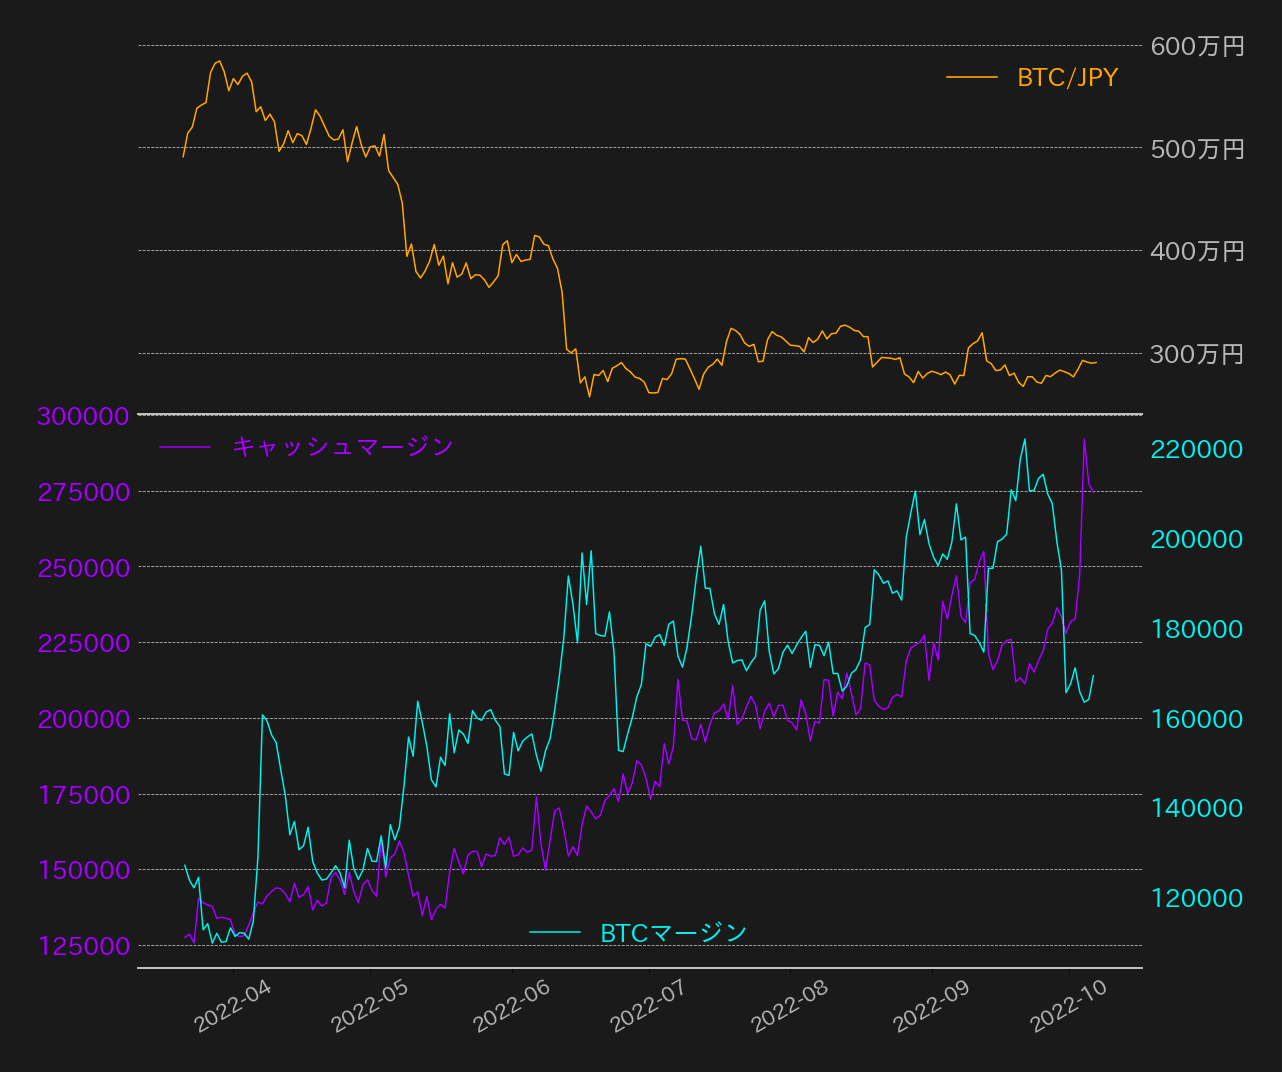This screenshot has height=1072, width=1282.
Task: Select the BTCマージン legend text
Action: (673, 932)
